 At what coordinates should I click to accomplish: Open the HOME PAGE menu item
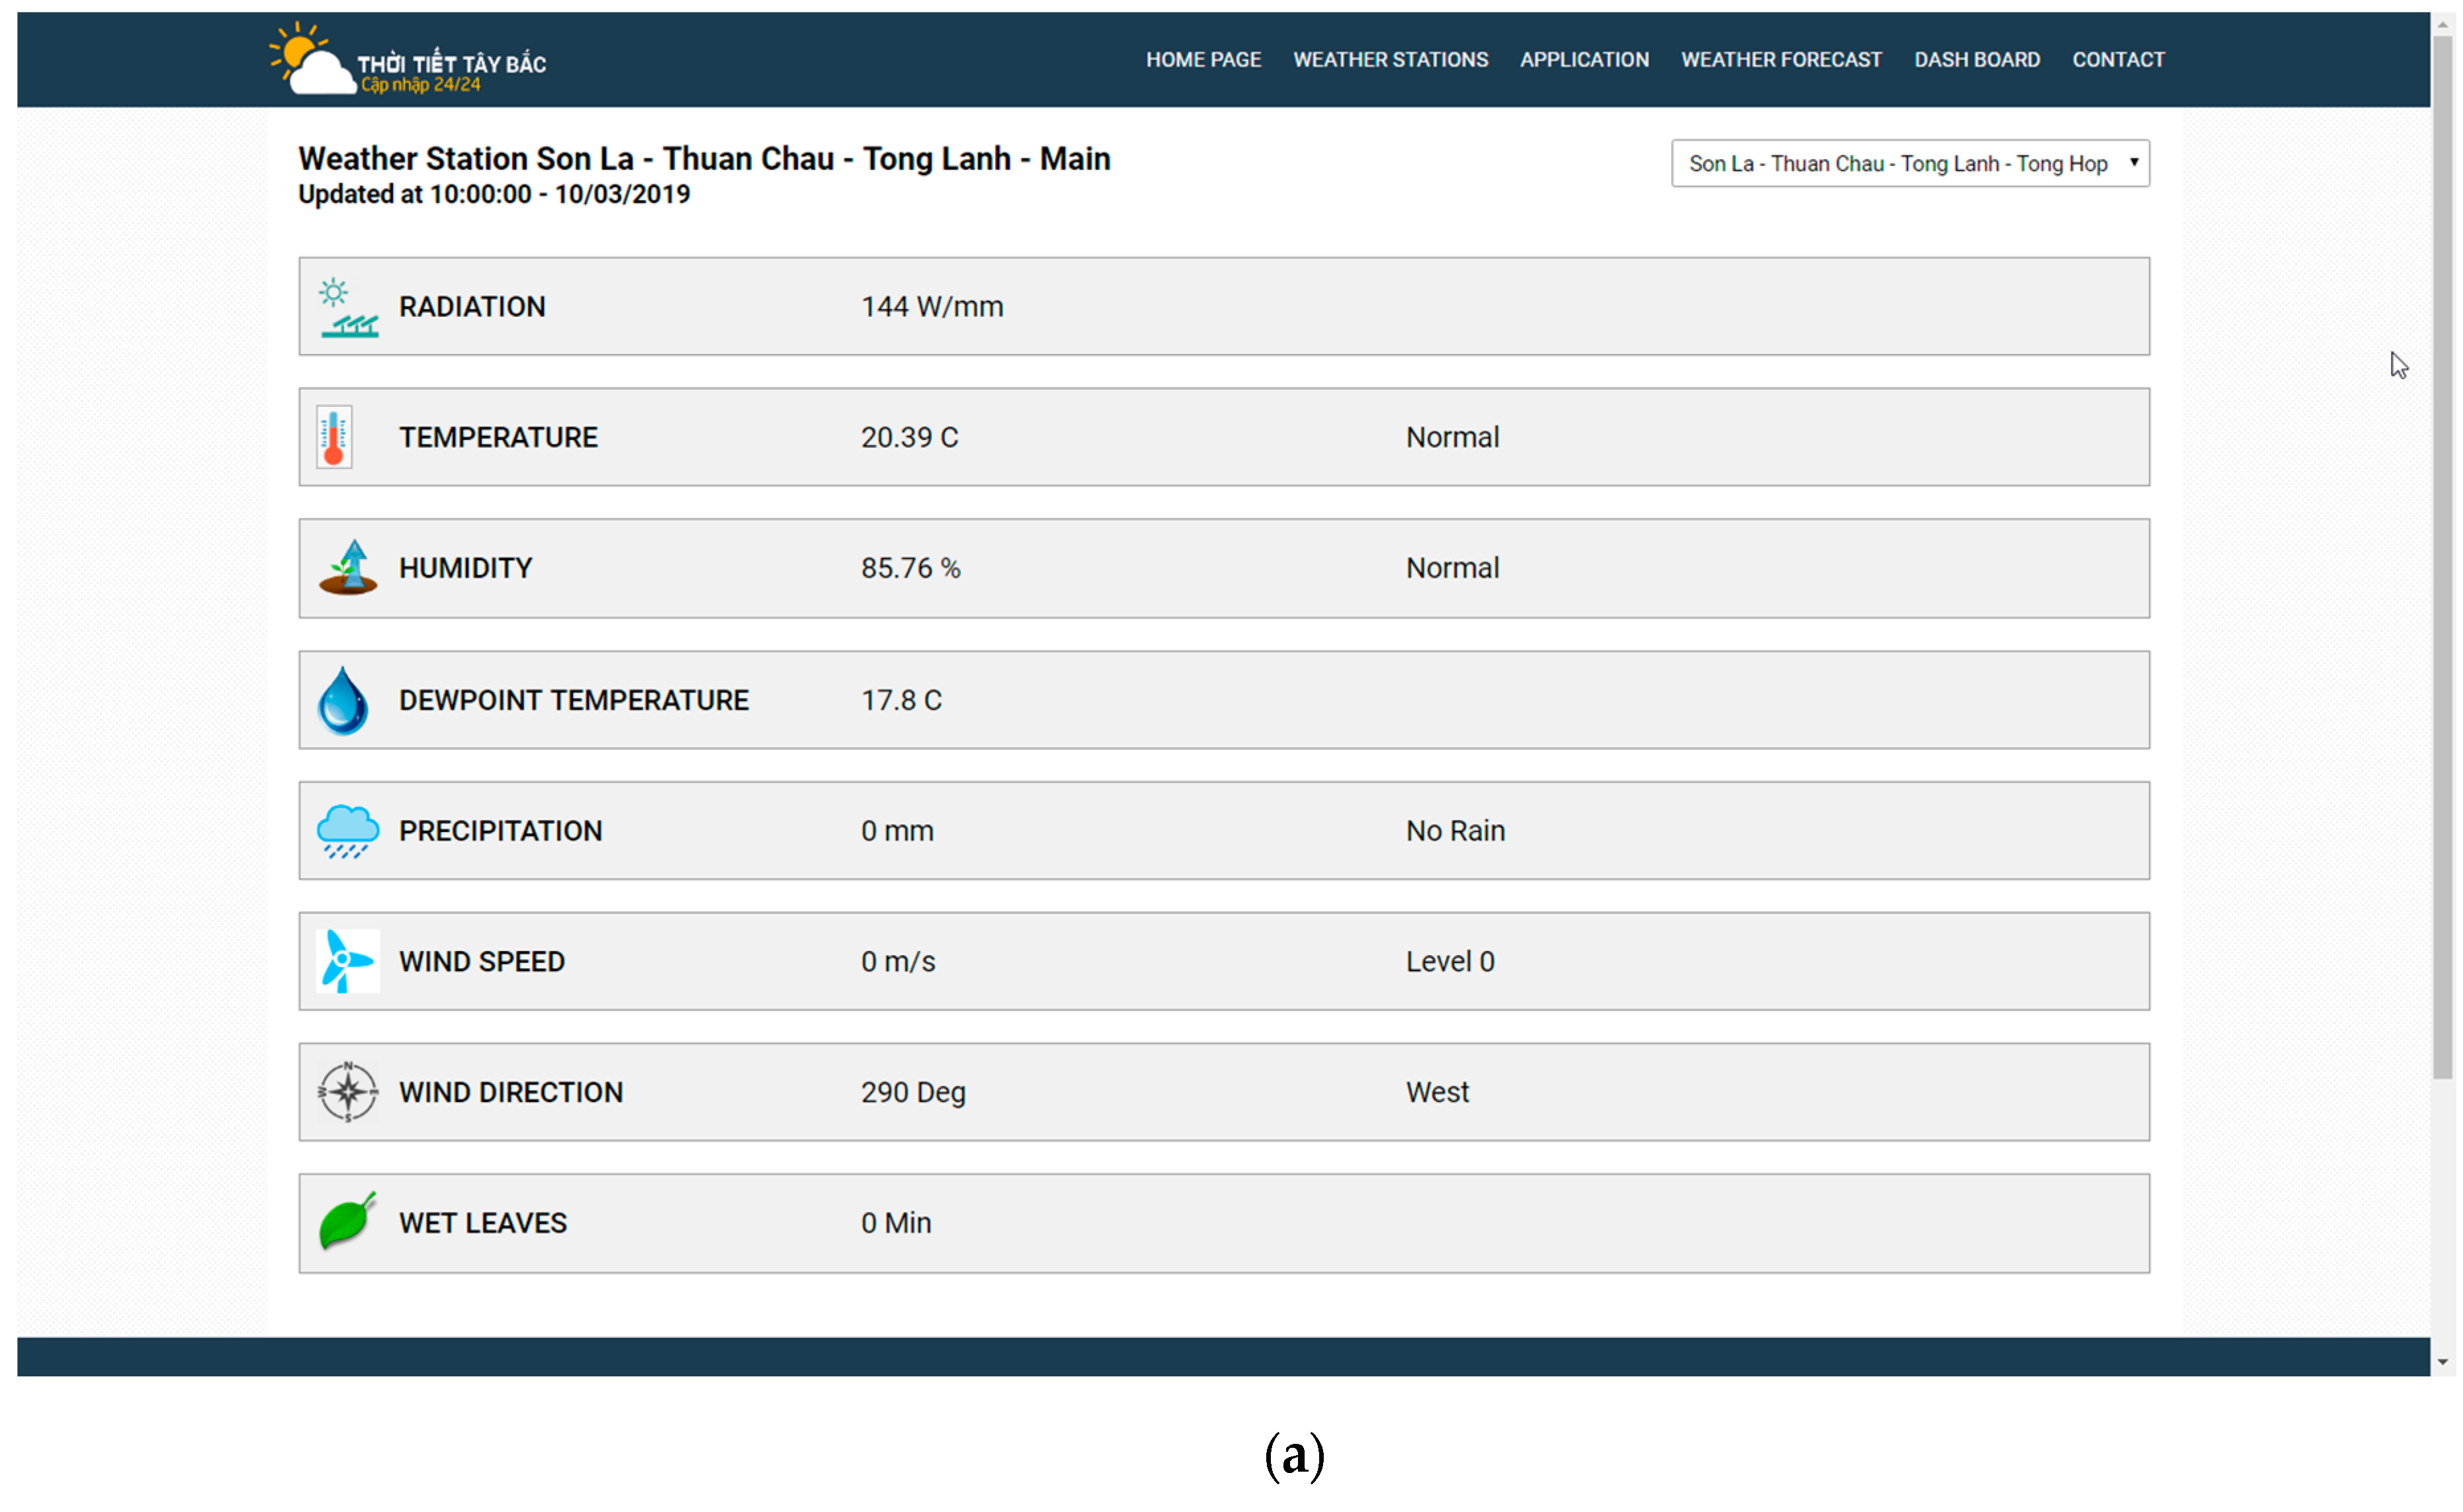tap(1203, 60)
